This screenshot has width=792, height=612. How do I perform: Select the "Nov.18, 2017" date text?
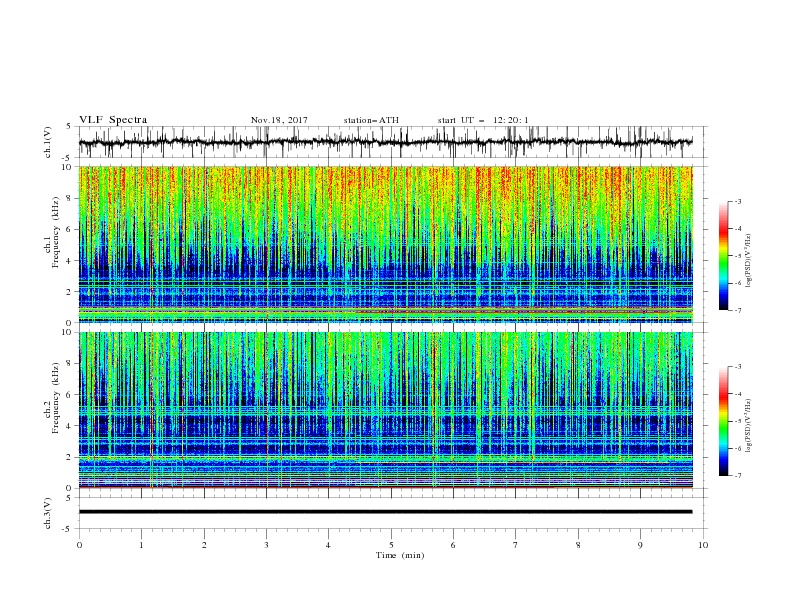[x=279, y=120]
